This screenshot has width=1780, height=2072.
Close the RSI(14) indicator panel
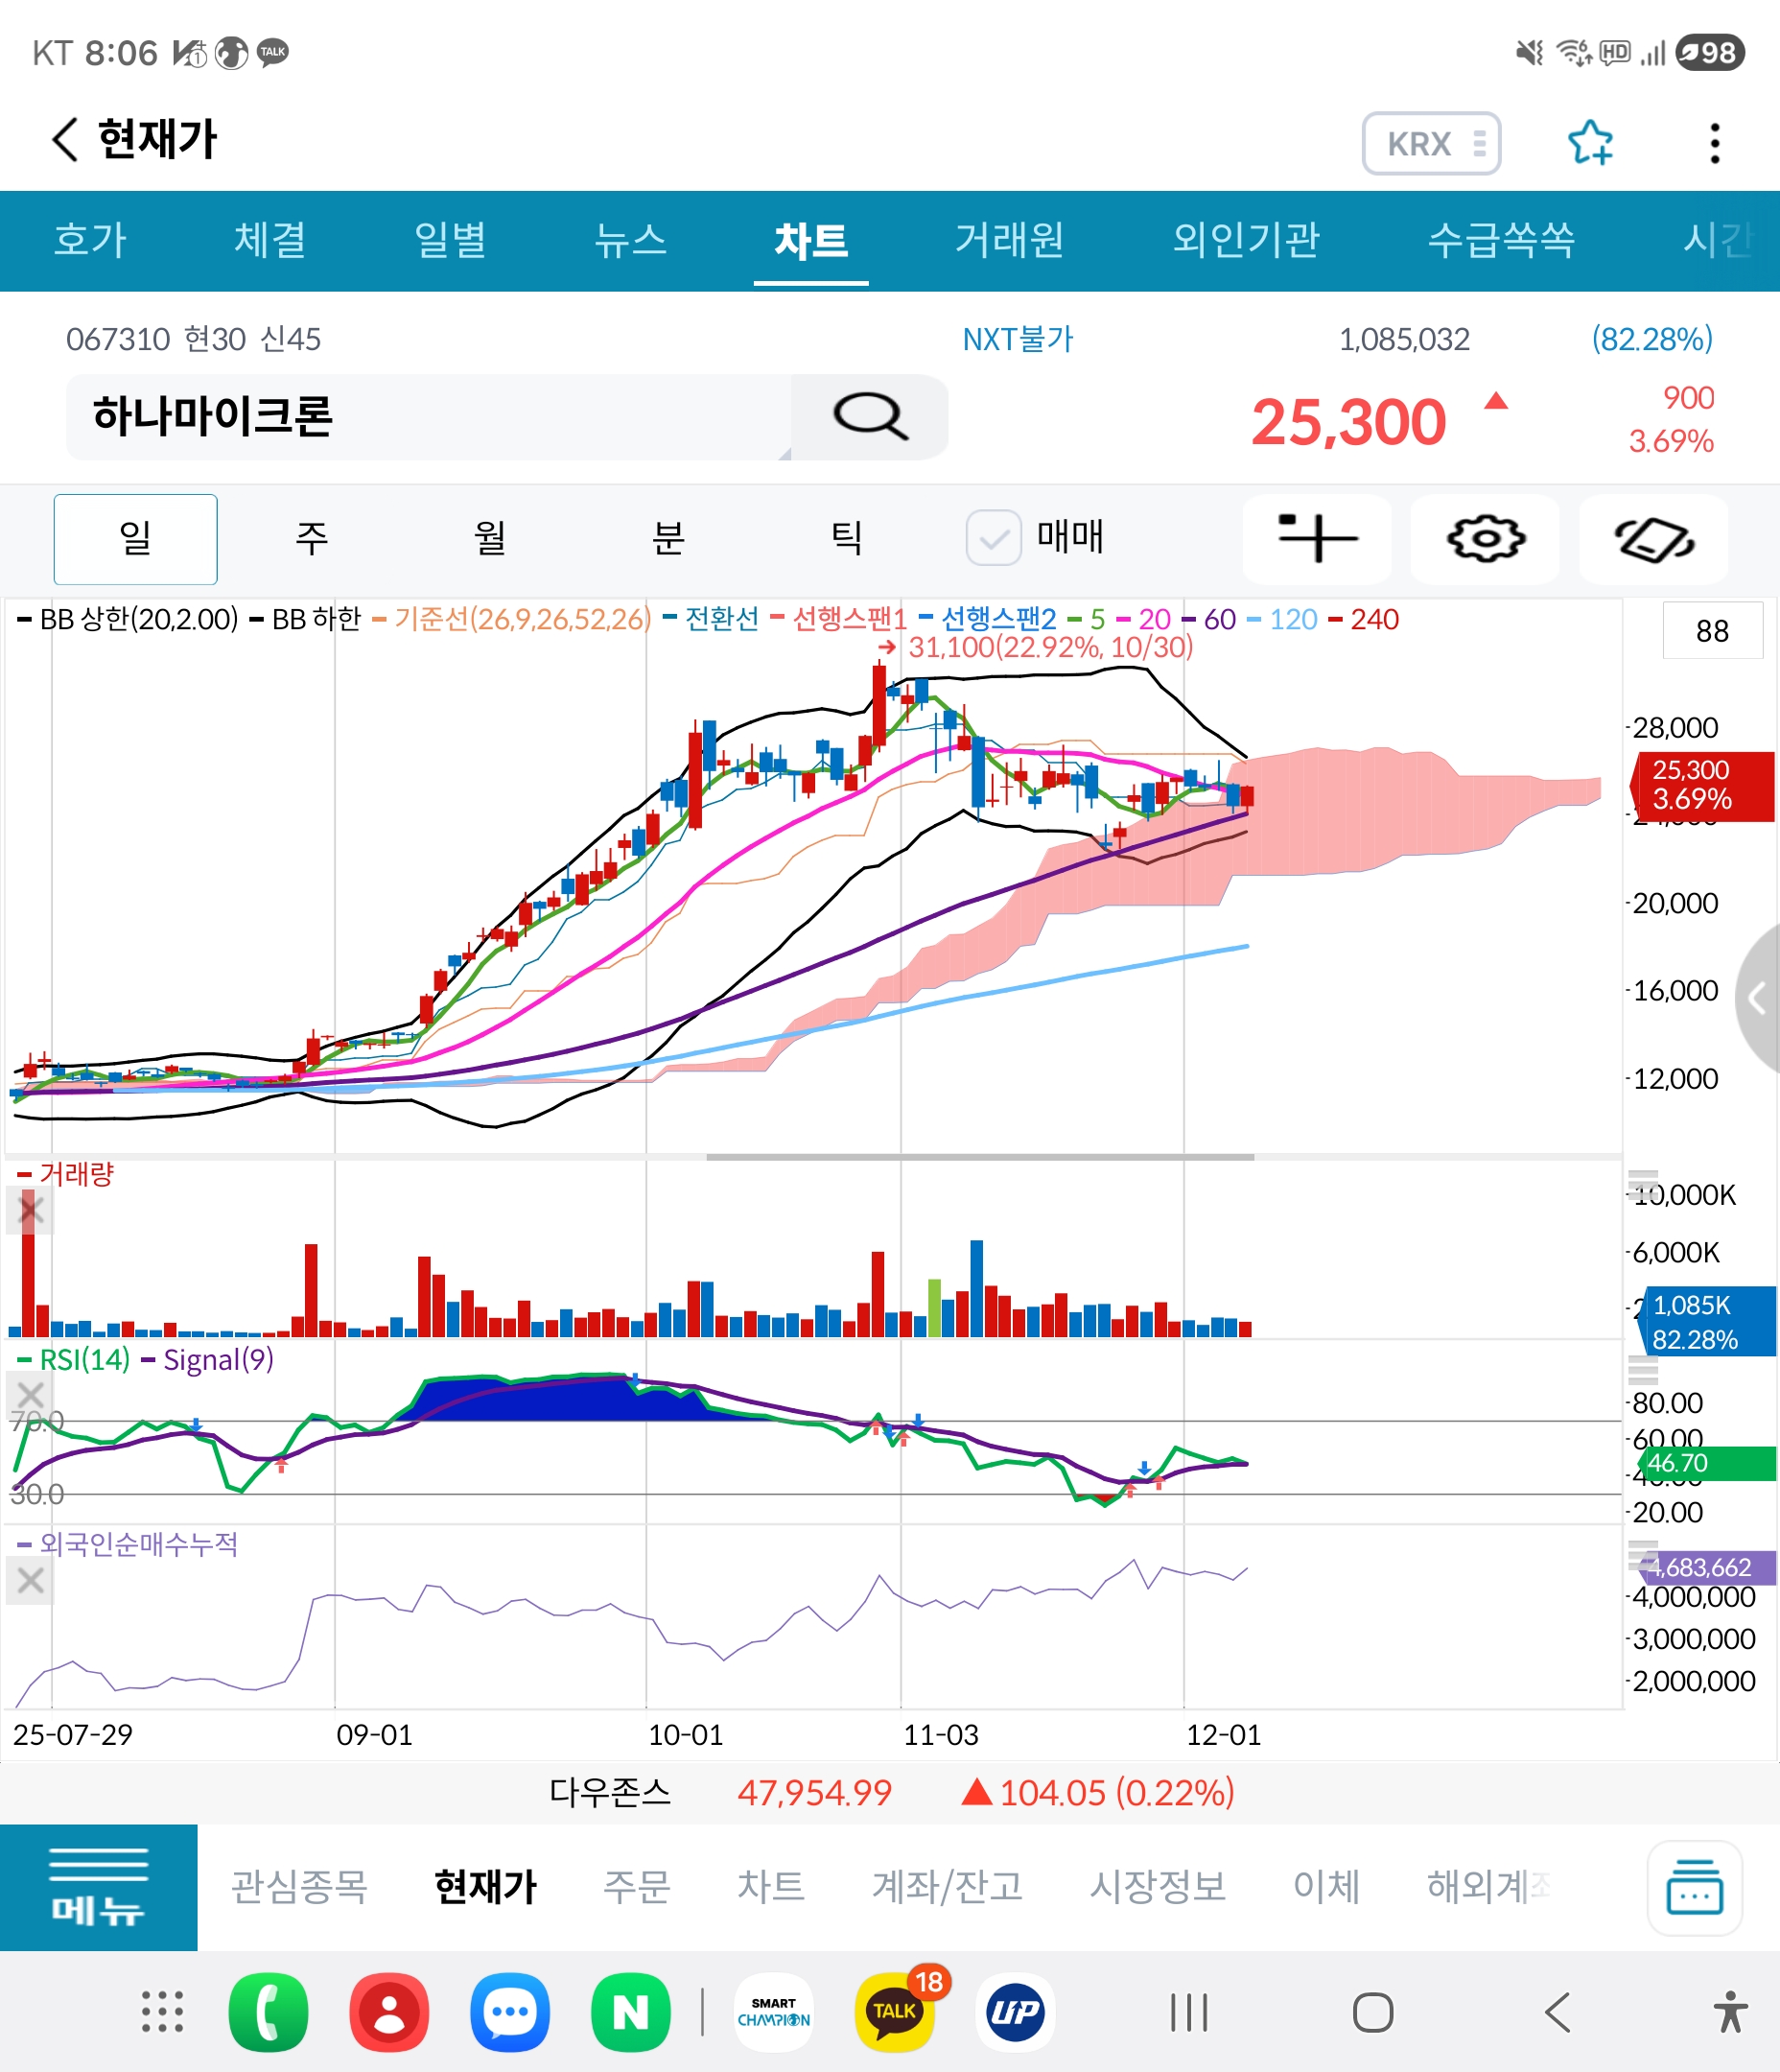pos(30,1393)
